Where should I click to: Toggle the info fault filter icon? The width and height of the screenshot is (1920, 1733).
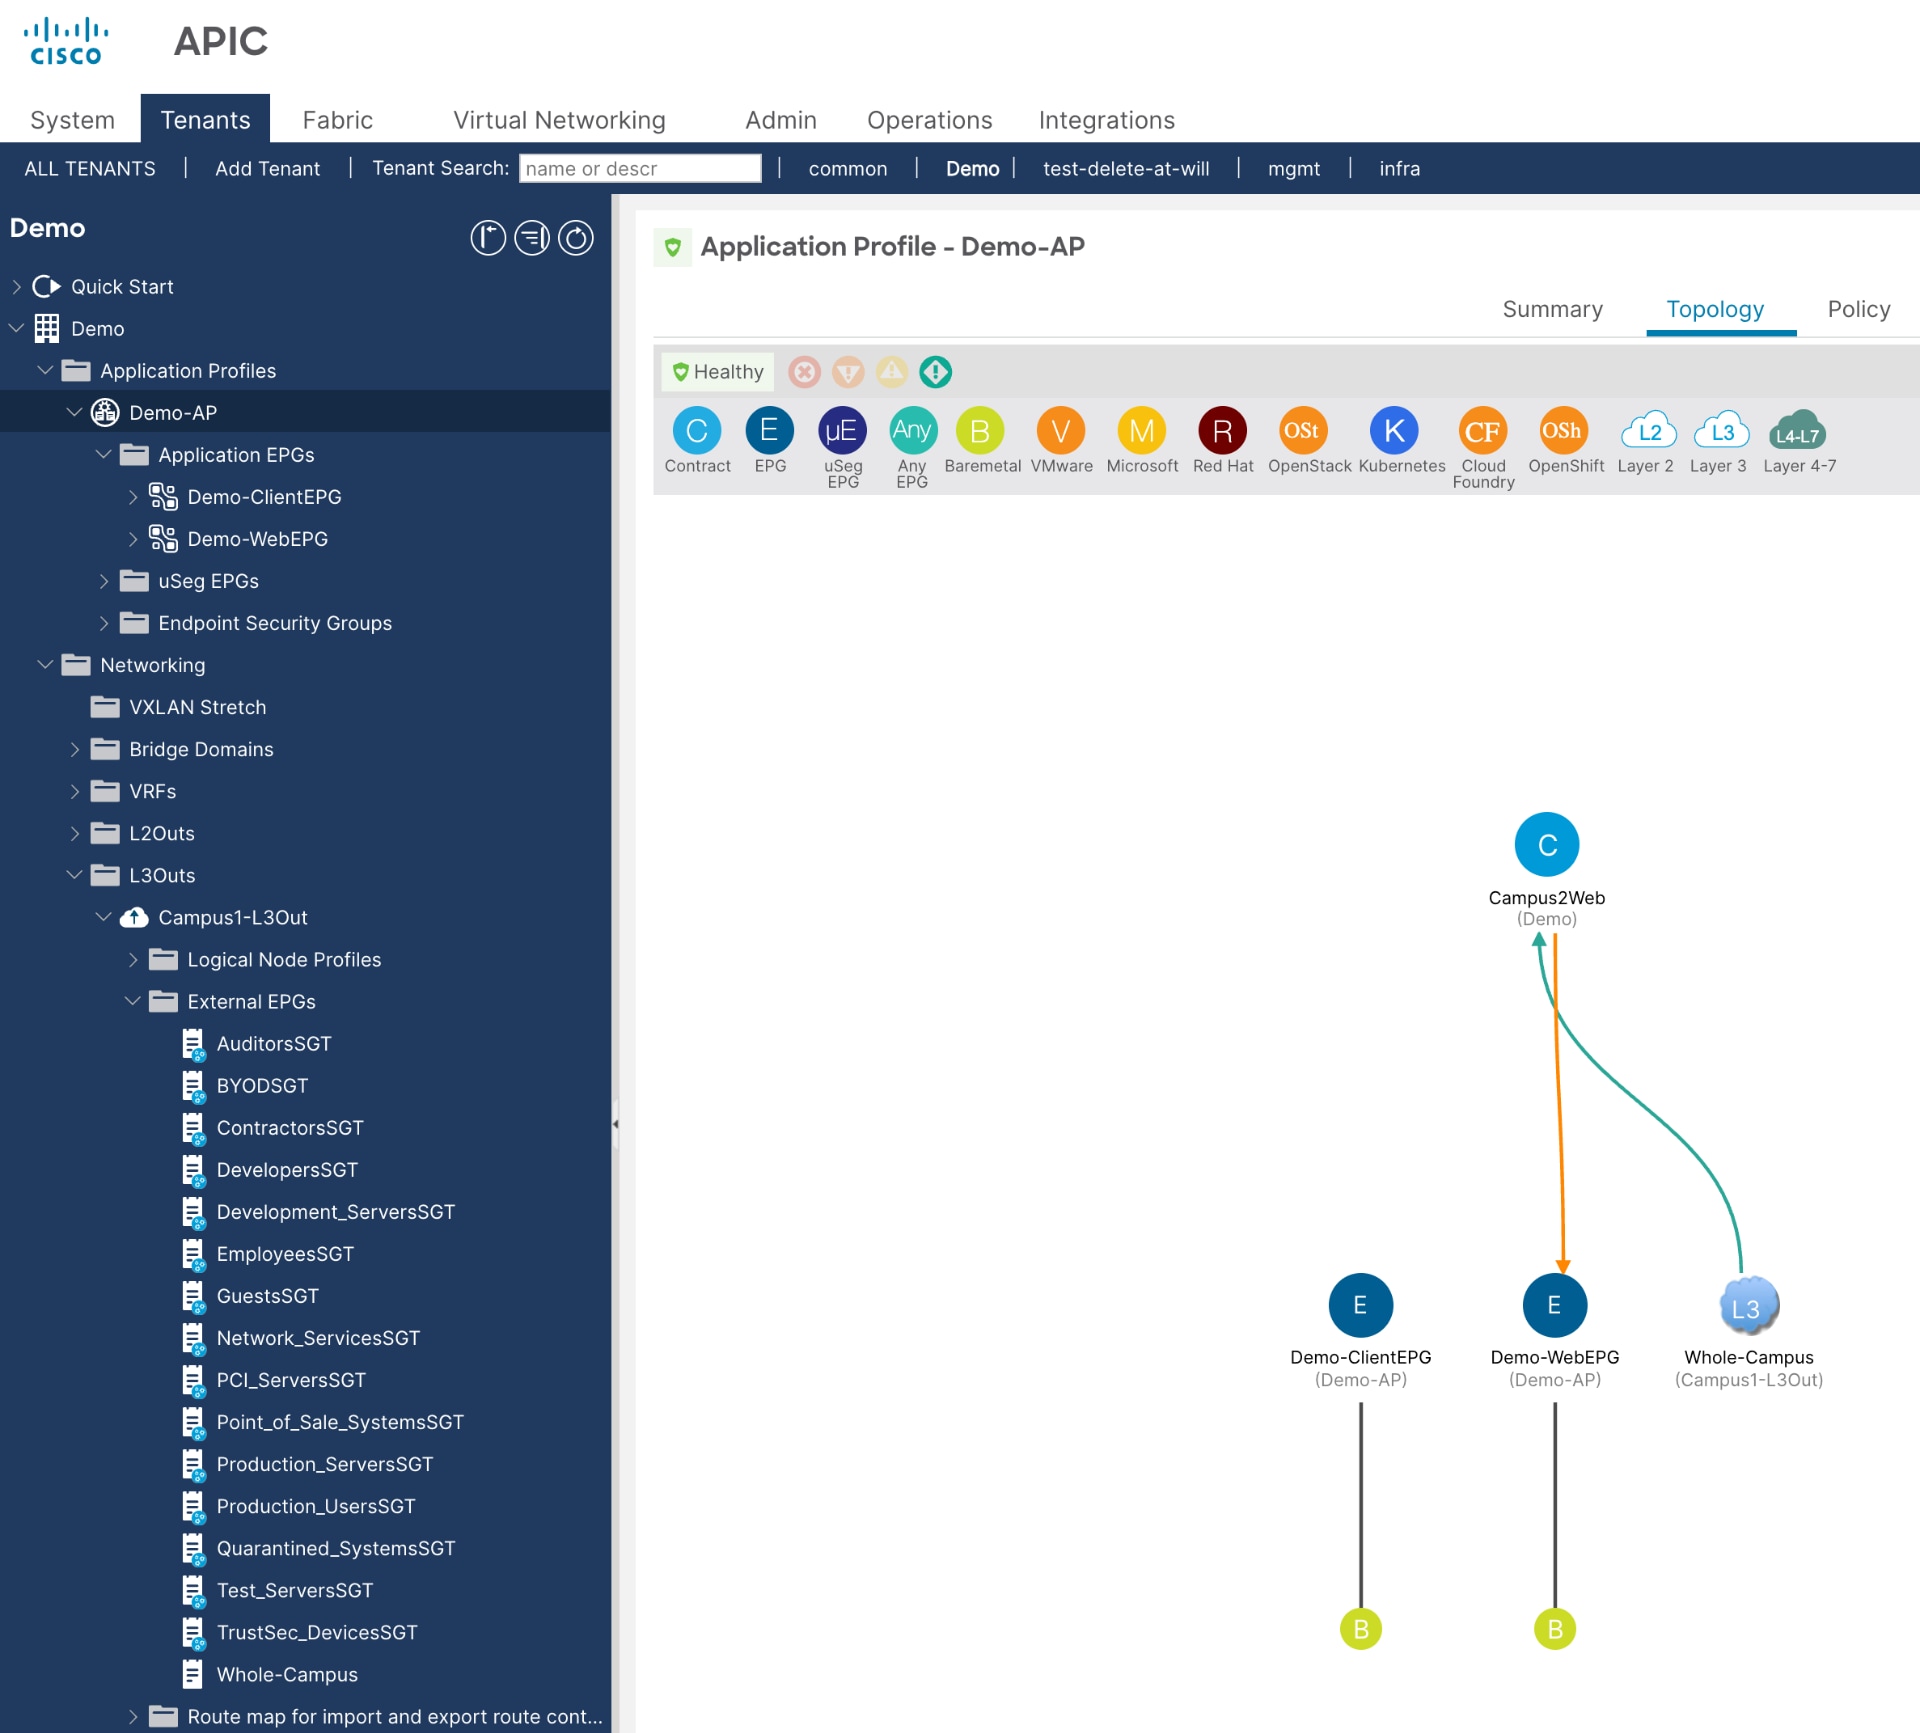click(x=935, y=372)
